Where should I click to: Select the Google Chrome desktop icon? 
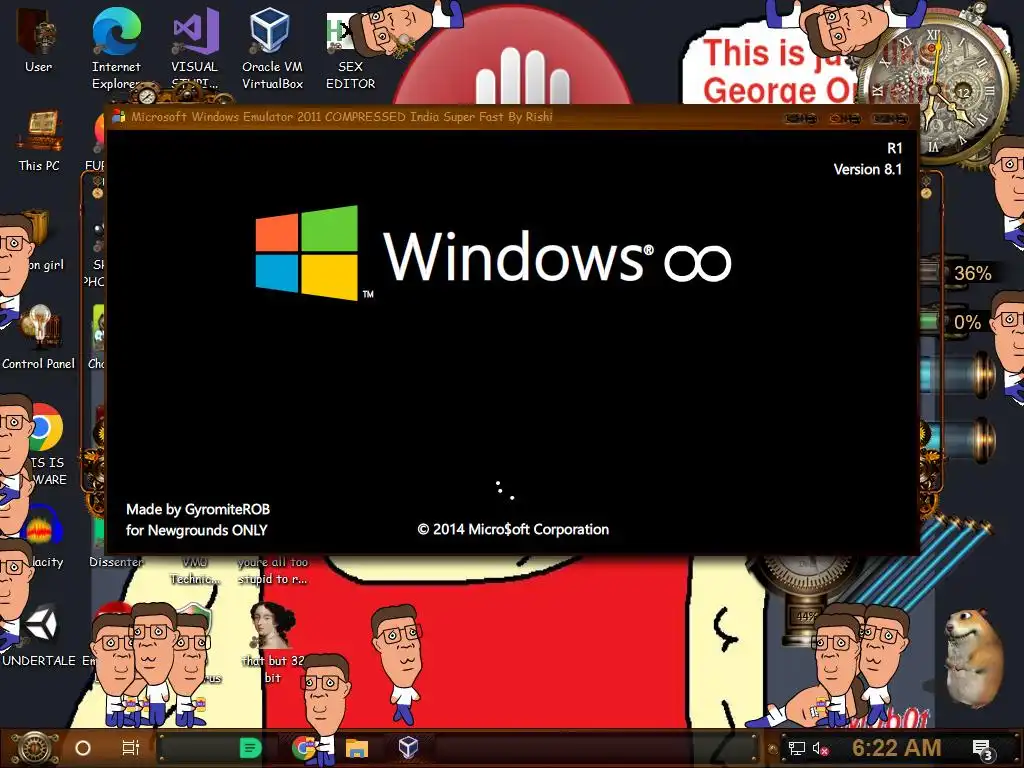44,427
